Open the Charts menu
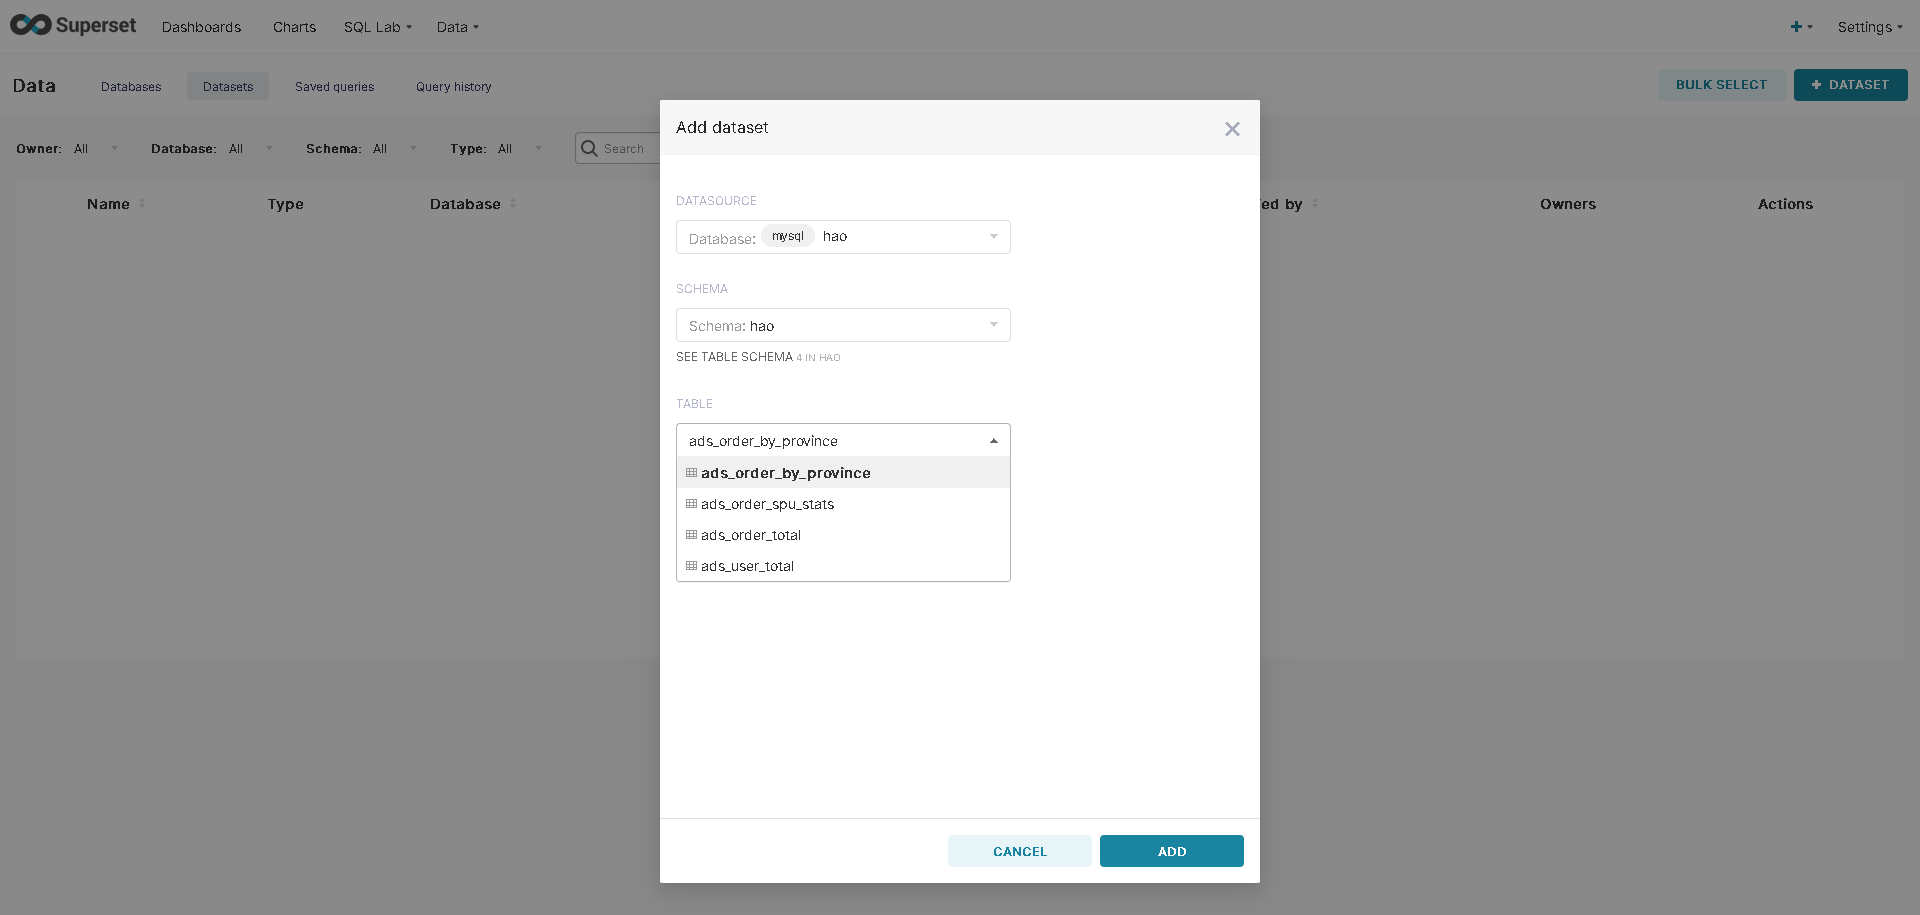The height and width of the screenshot is (915, 1920). click(293, 27)
